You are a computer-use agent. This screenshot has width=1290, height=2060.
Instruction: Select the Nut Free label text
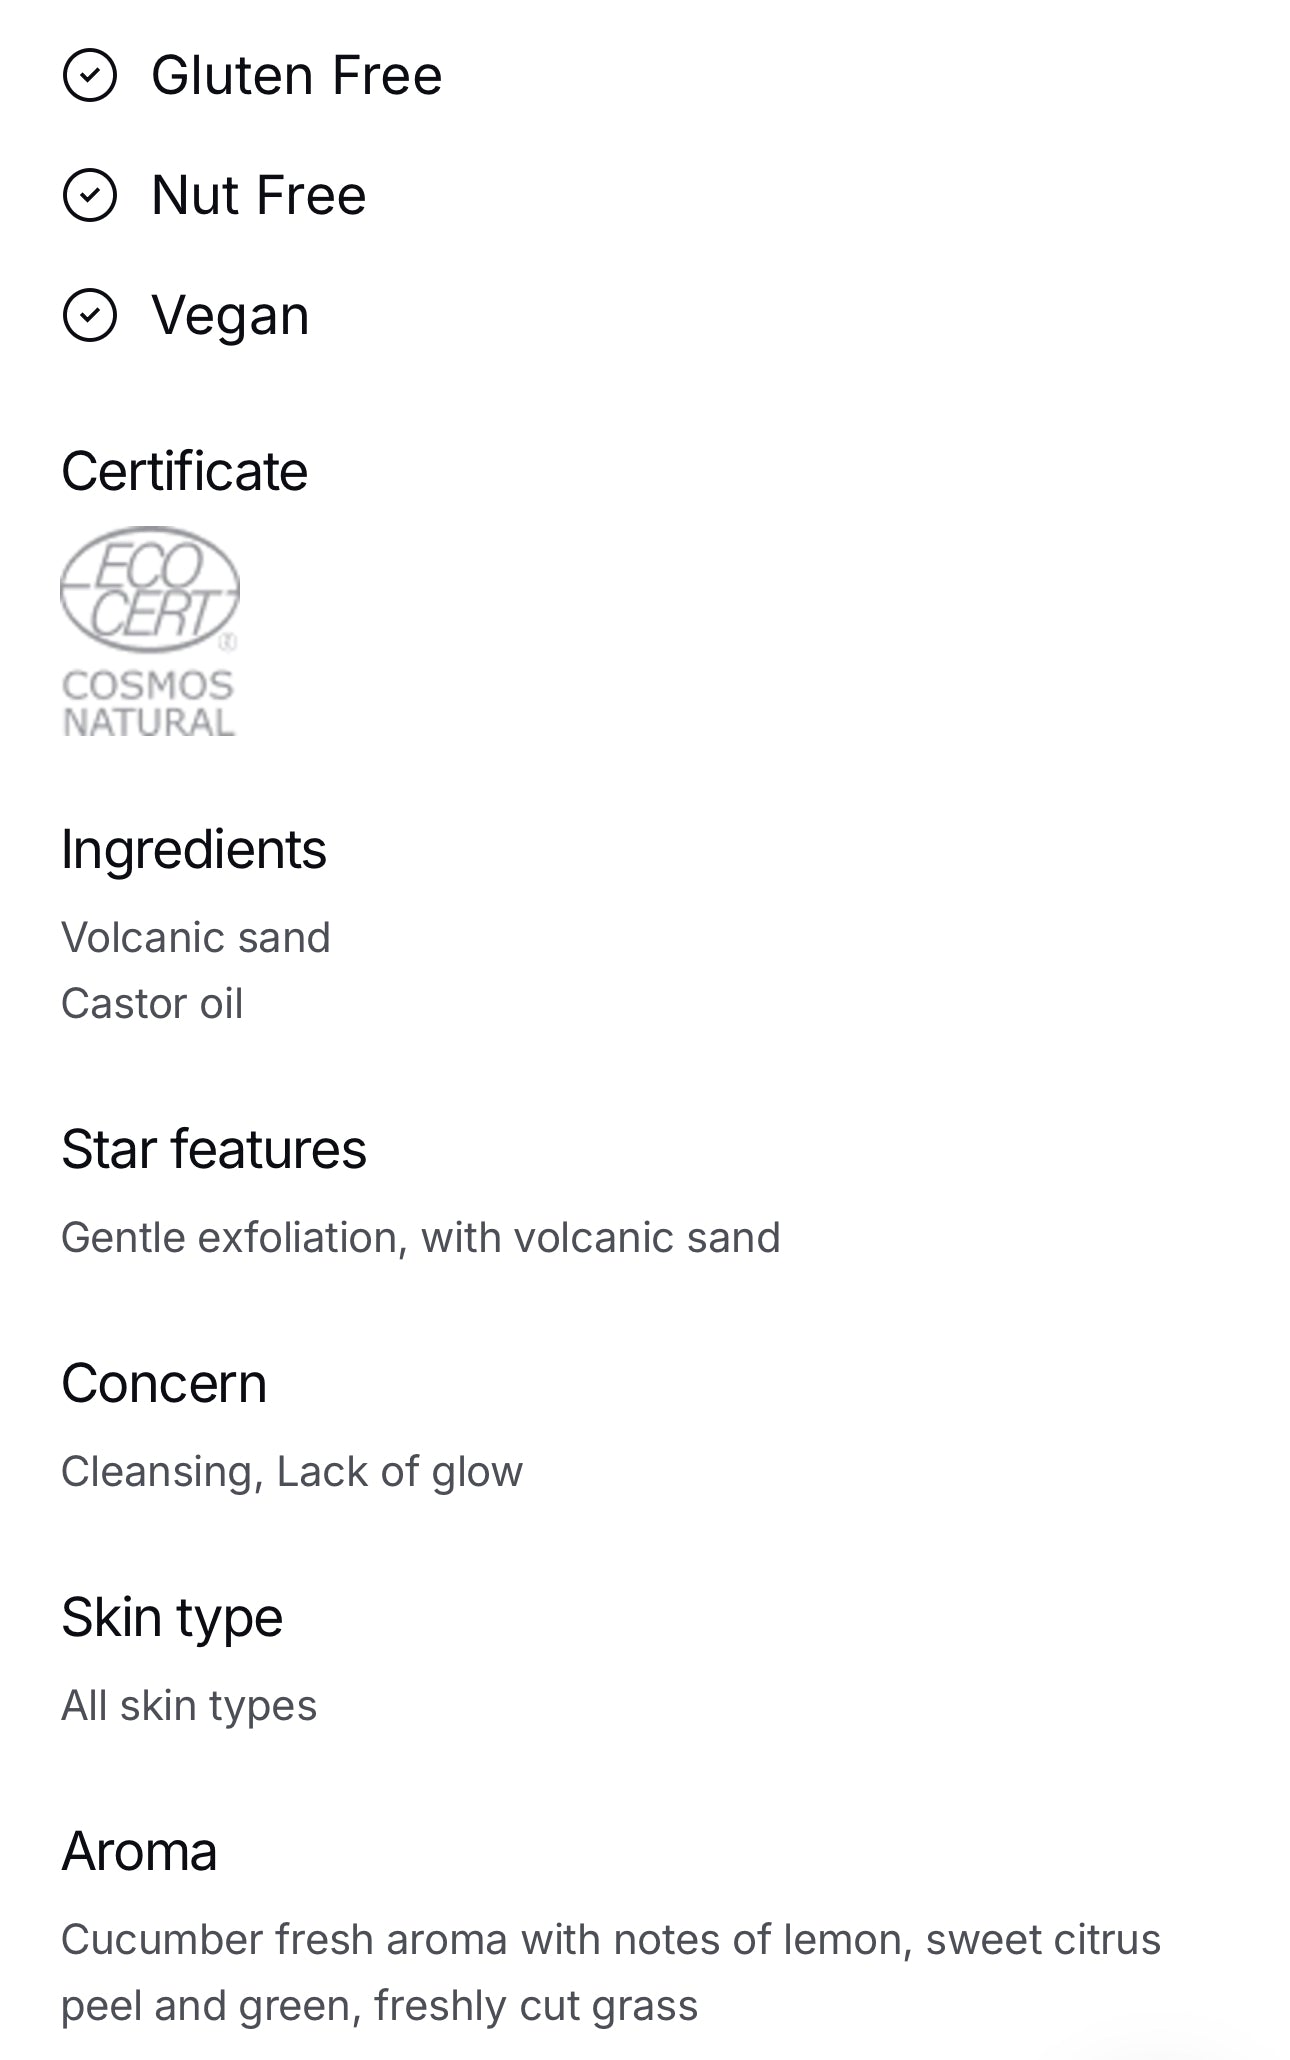258,195
